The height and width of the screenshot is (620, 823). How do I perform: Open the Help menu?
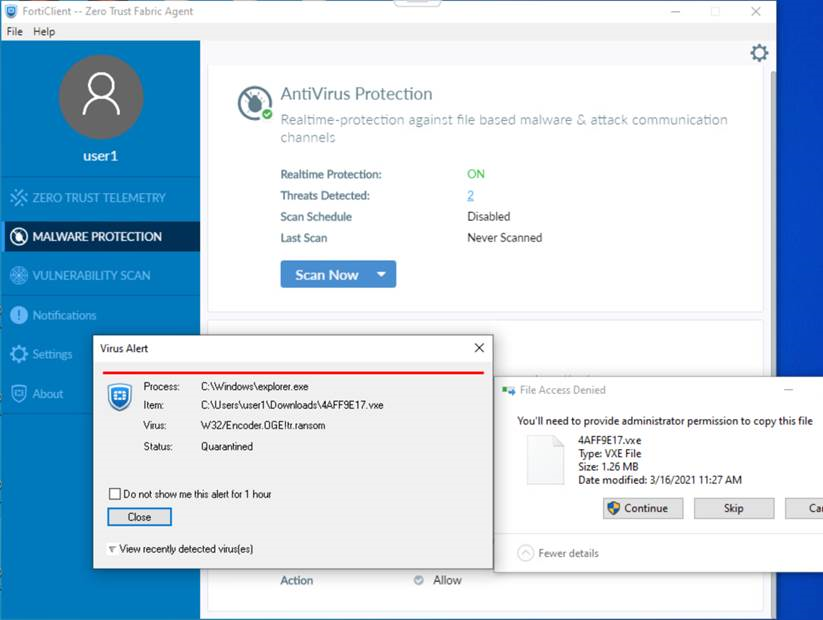[44, 31]
